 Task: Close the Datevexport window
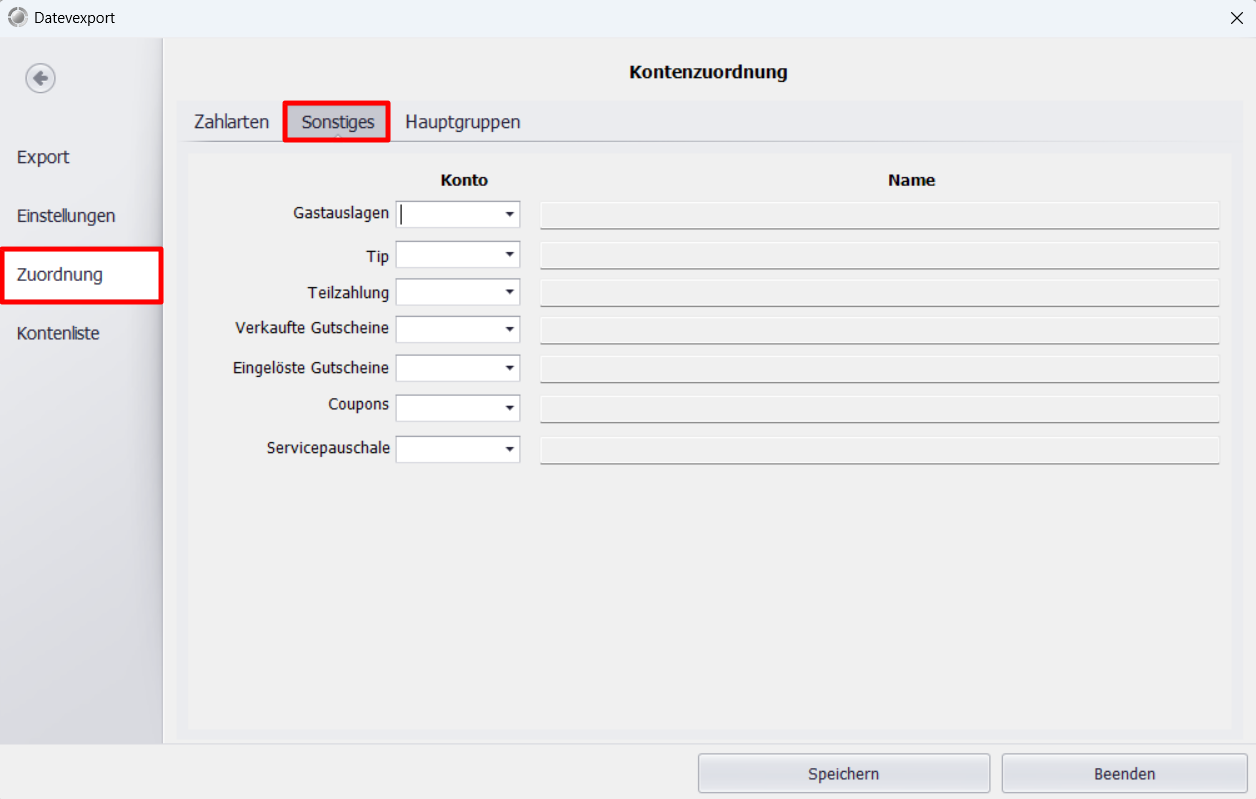1235,17
